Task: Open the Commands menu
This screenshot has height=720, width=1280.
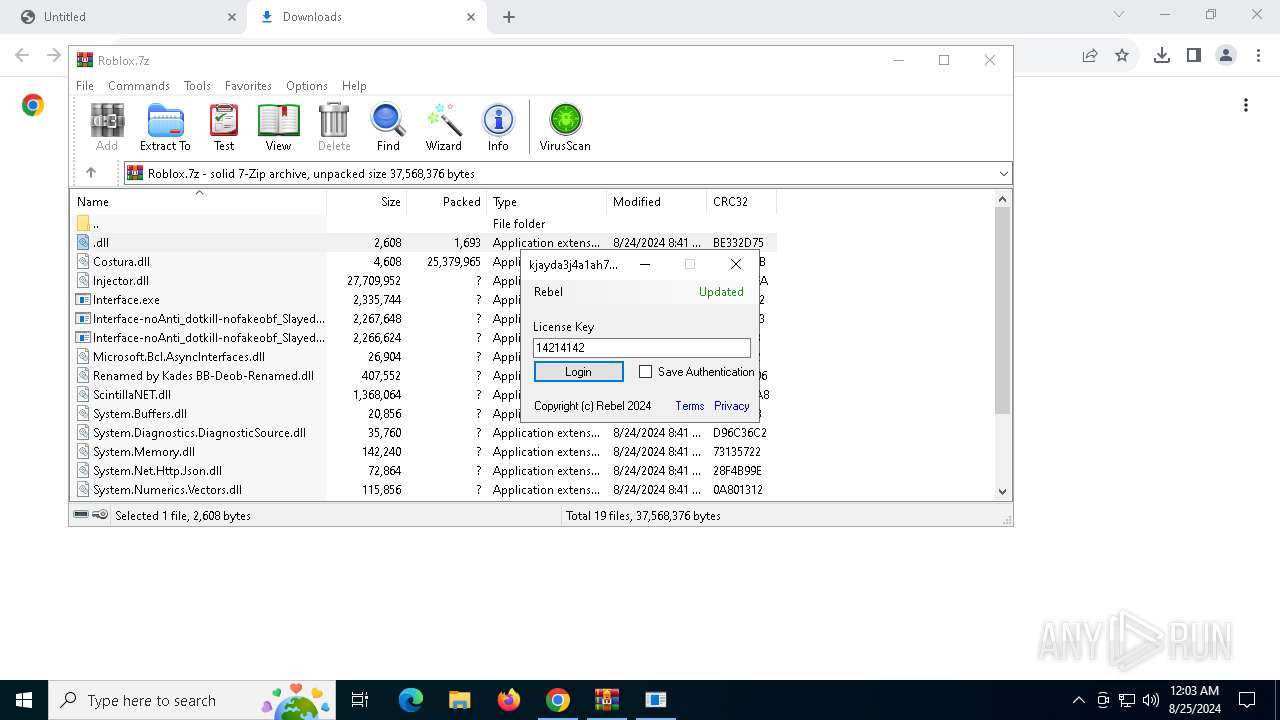Action: (x=139, y=86)
